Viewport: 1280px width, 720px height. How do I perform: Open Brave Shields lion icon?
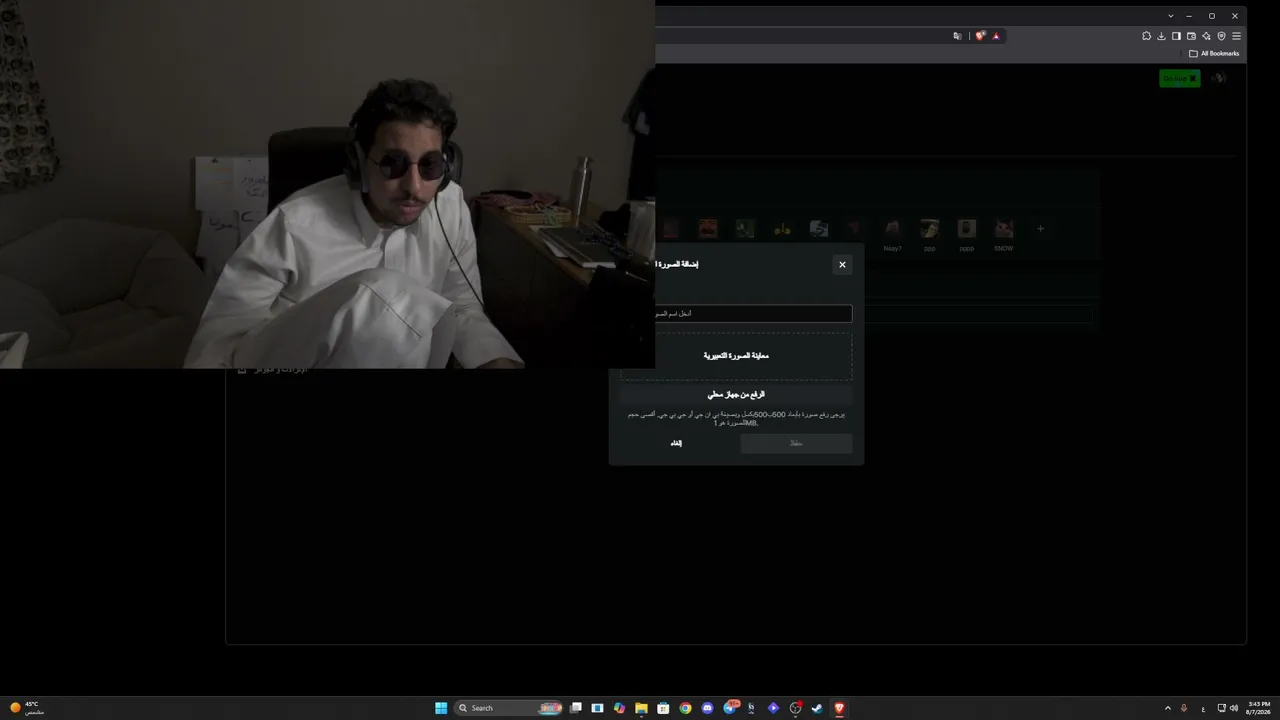[x=981, y=36]
